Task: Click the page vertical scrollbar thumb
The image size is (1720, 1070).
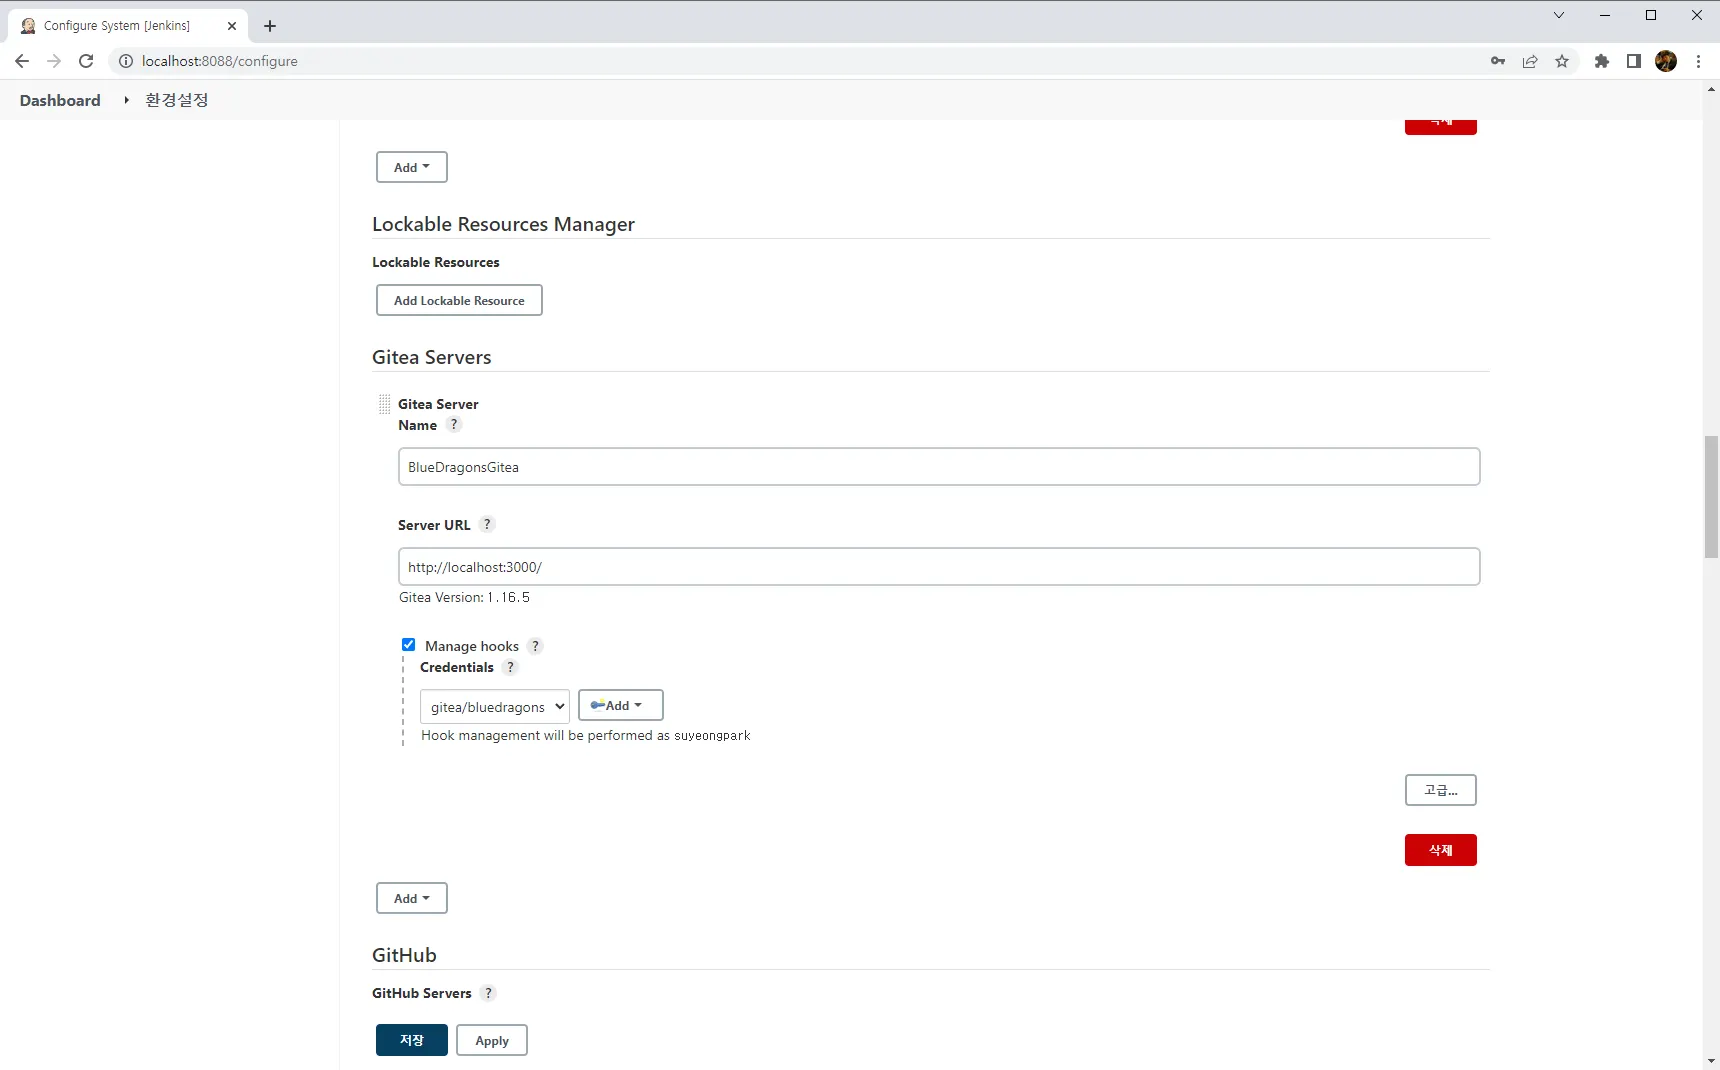Action: pos(1711,497)
